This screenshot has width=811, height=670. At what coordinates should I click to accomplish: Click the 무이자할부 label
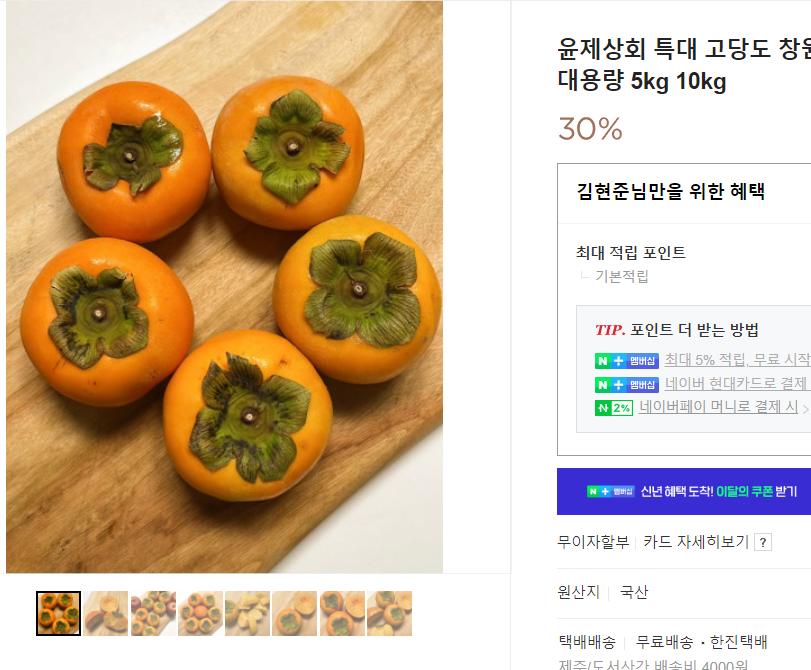[593, 542]
